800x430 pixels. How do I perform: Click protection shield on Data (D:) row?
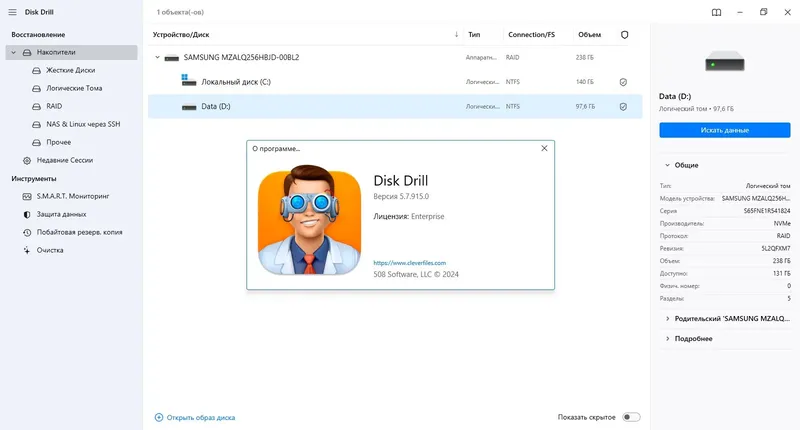point(623,107)
